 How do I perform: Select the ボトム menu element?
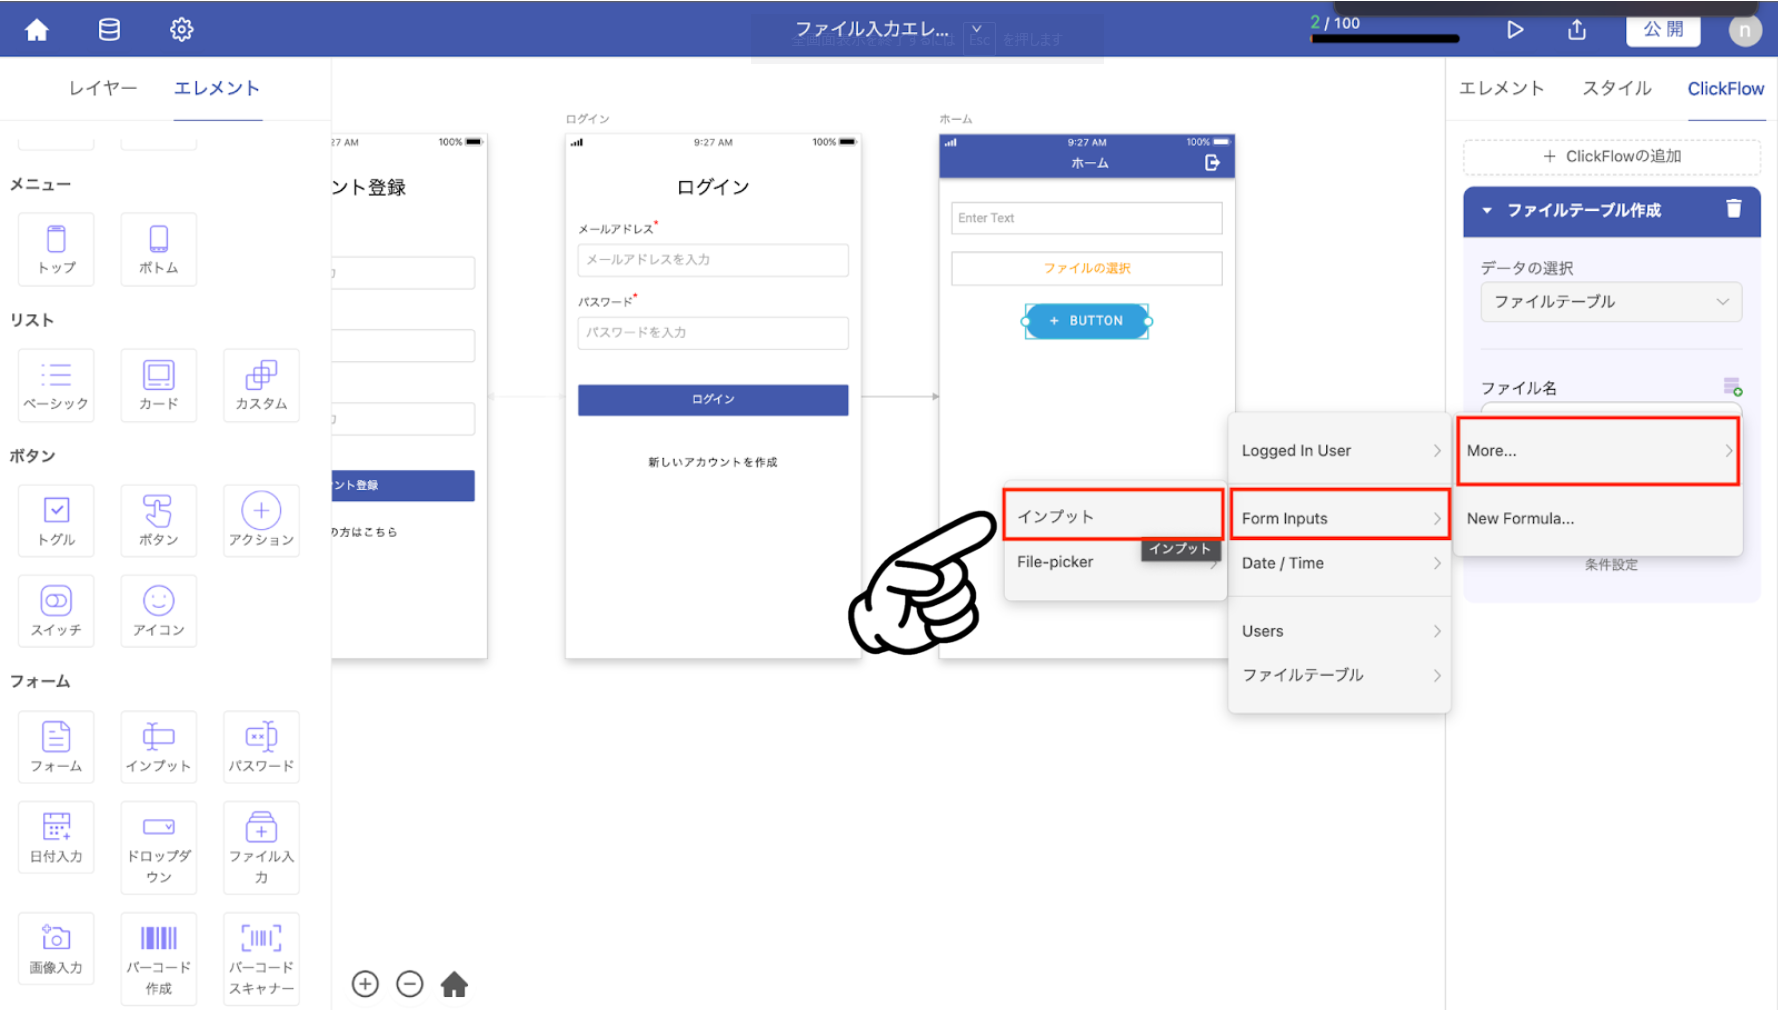(x=158, y=249)
